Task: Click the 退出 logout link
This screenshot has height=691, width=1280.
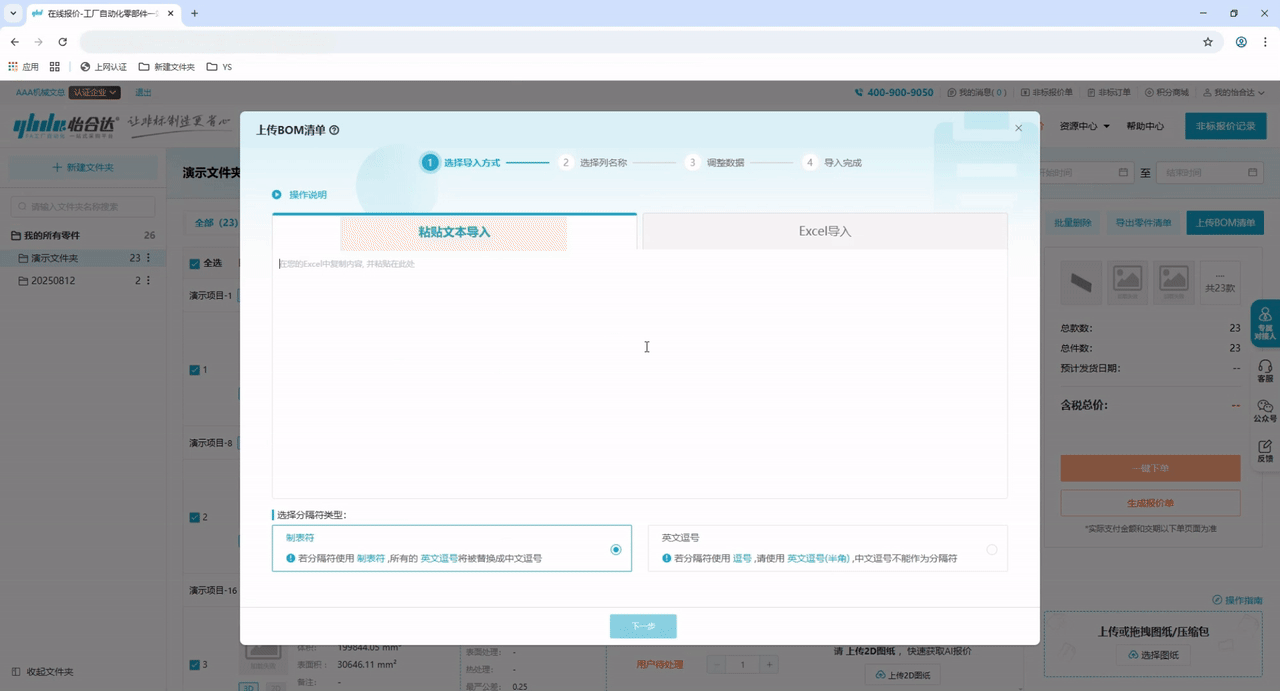Action: coord(143,92)
